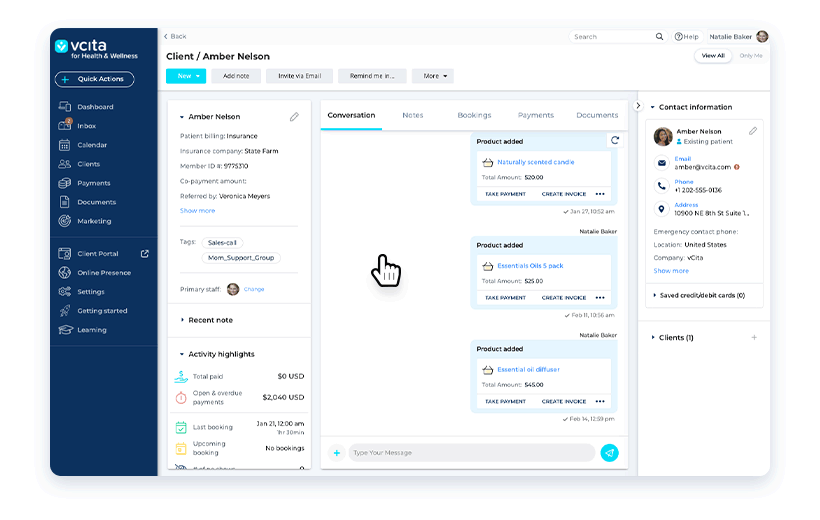The image size is (820, 520).
Task: Switch to the Payments tab
Action: (536, 116)
